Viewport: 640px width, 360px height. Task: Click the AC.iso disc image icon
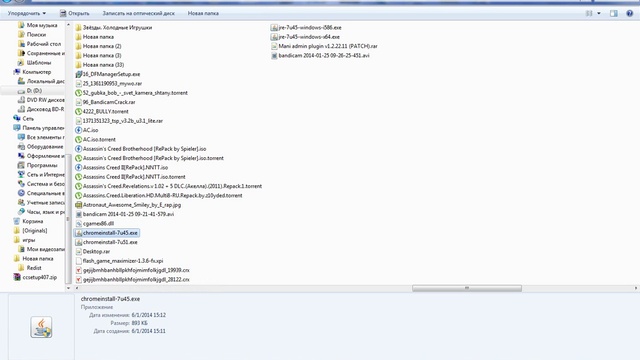[78, 130]
